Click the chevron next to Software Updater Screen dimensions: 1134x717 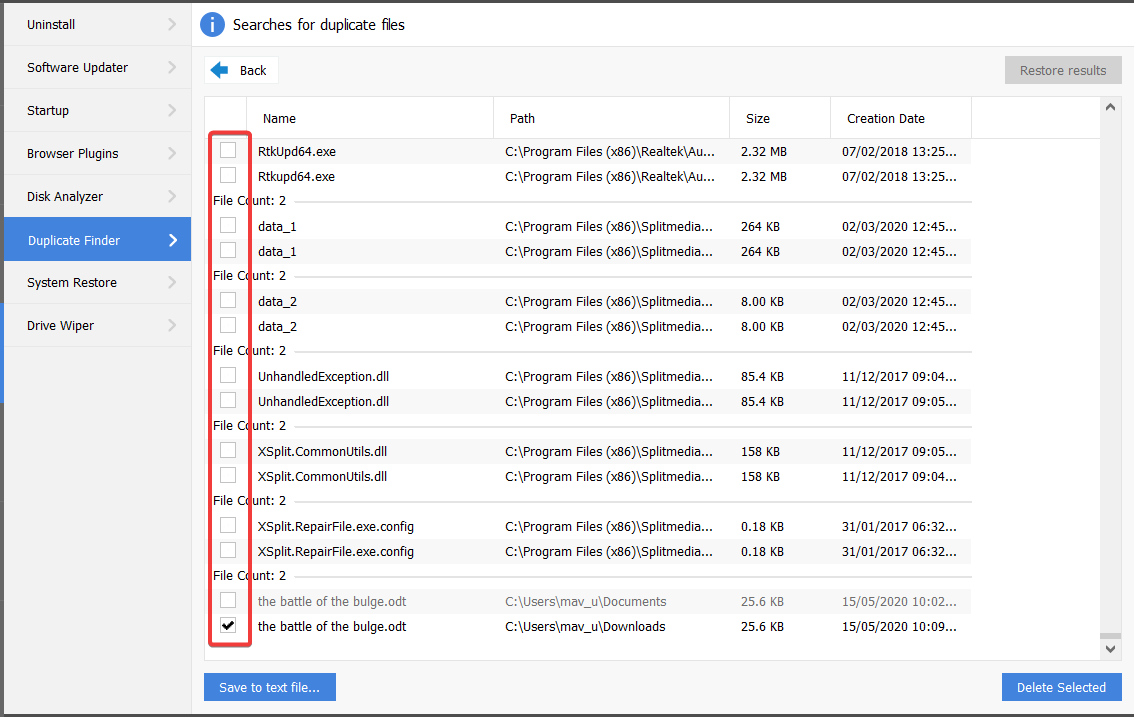[x=172, y=67]
